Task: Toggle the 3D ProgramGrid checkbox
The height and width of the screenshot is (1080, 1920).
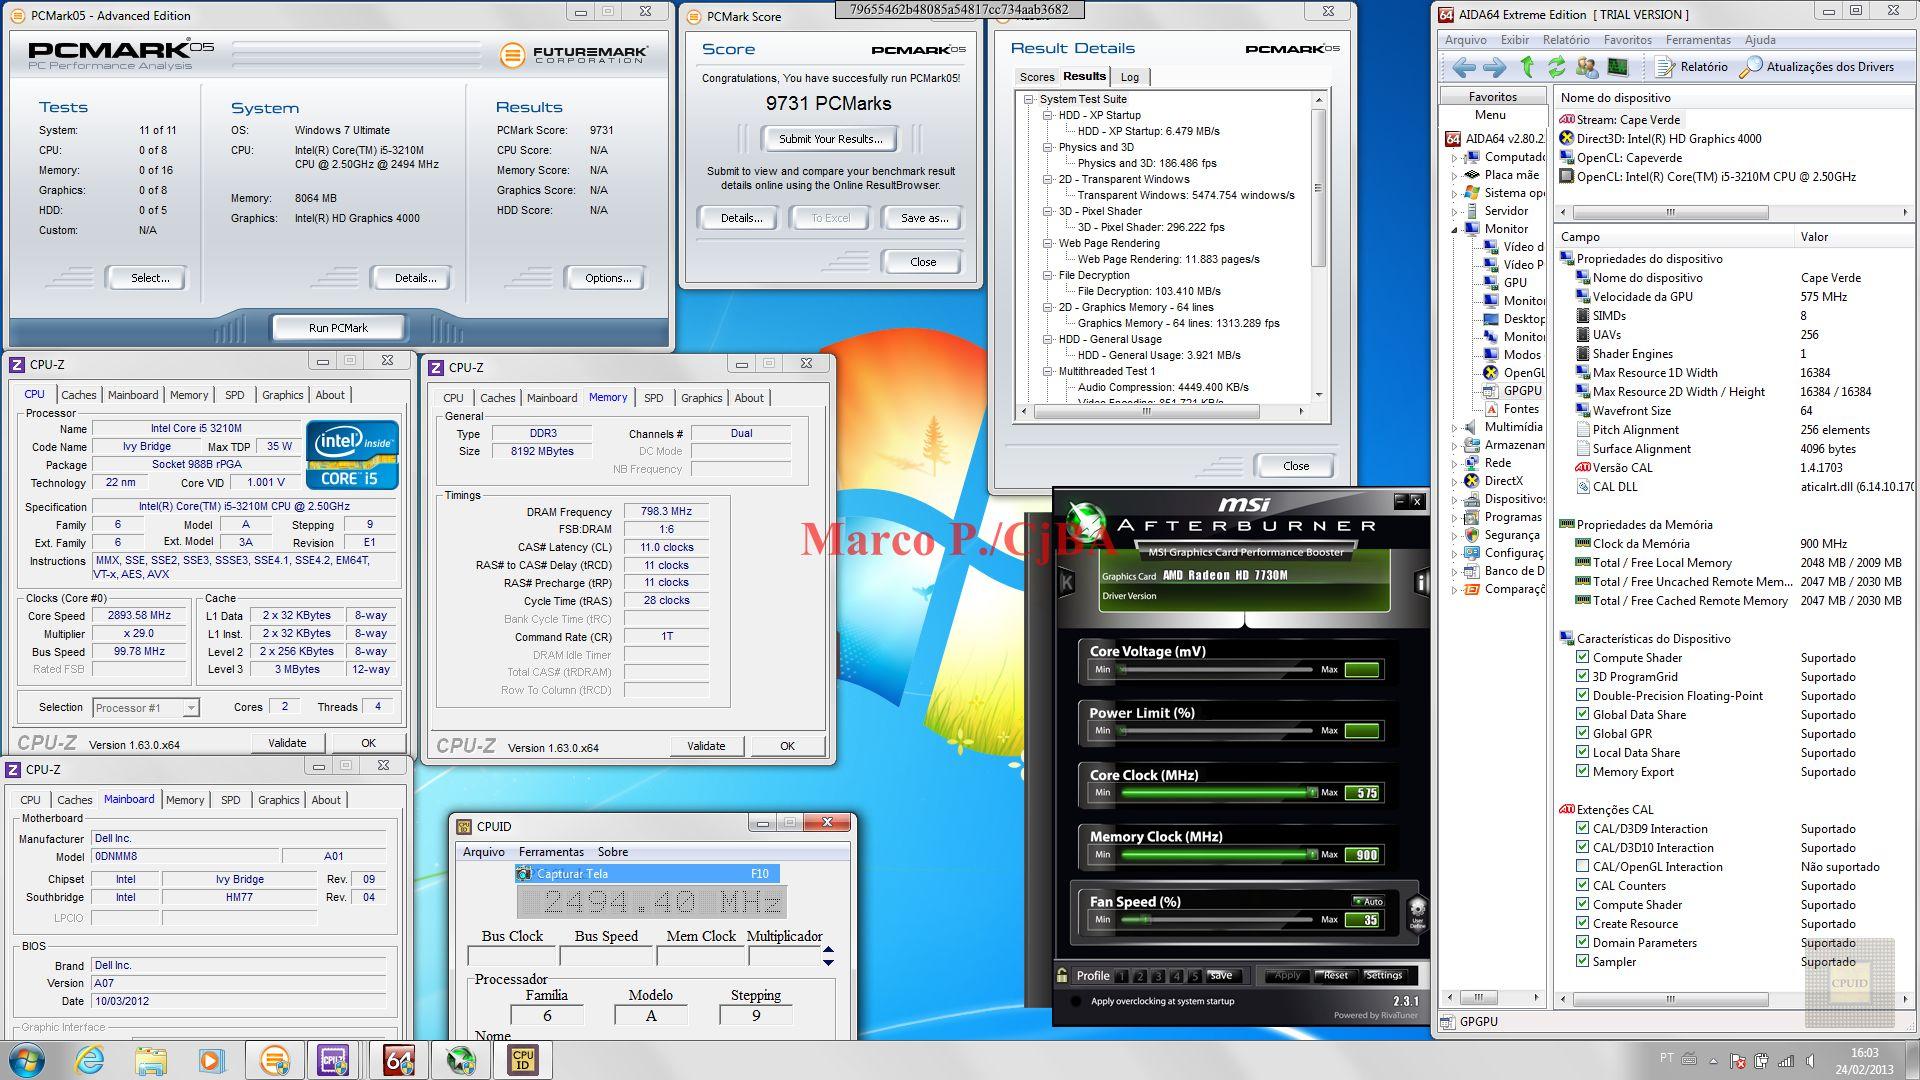Action: (1582, 676)
